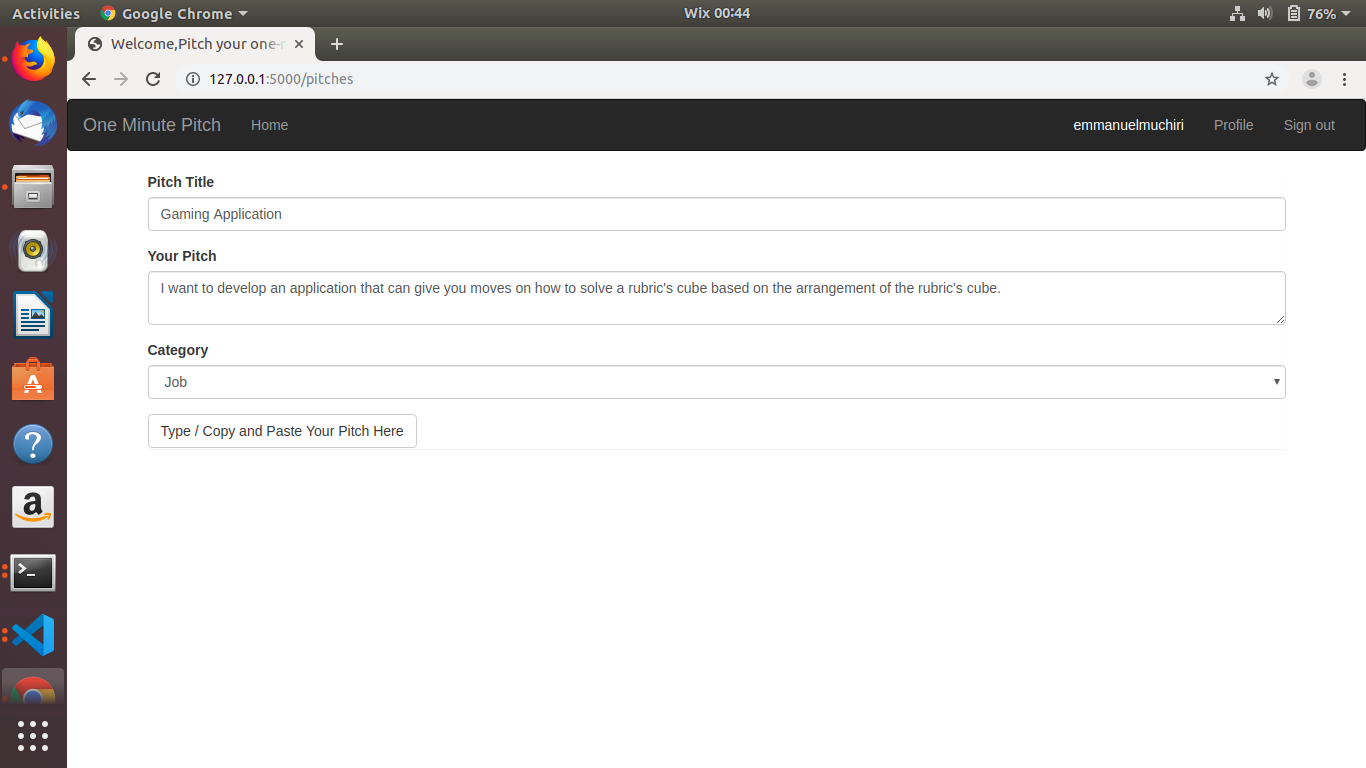Open the Profile navbar link

1233,125
